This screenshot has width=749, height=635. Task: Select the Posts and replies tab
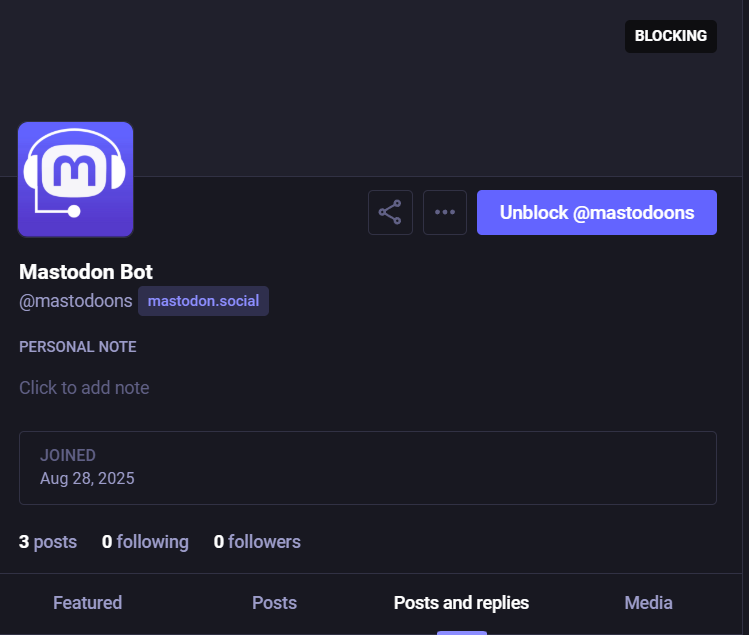click(461, 603)
